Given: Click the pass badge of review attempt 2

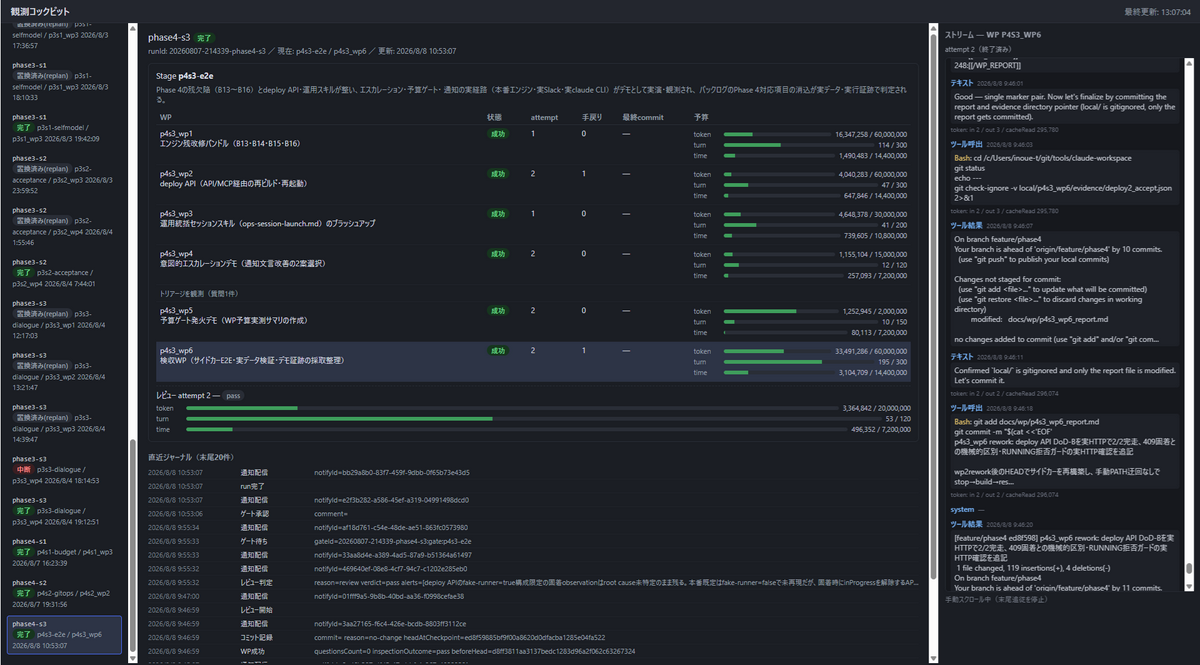Looking at the screenshot, I should (x=233, y=396).
